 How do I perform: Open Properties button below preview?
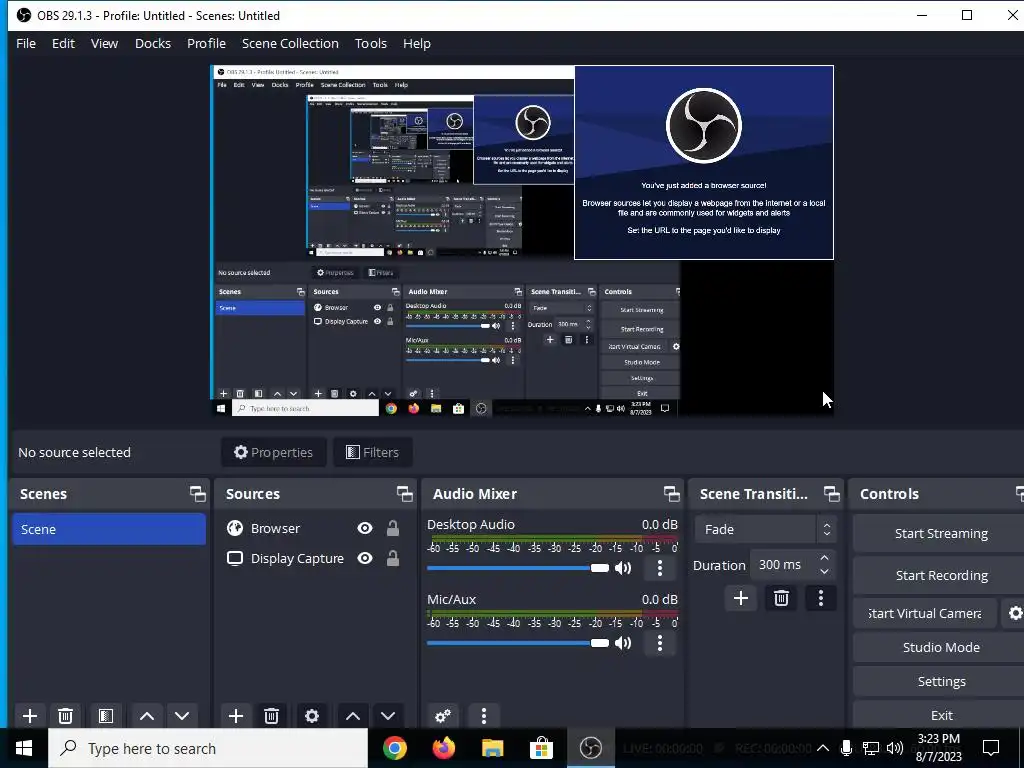[274, 452]
